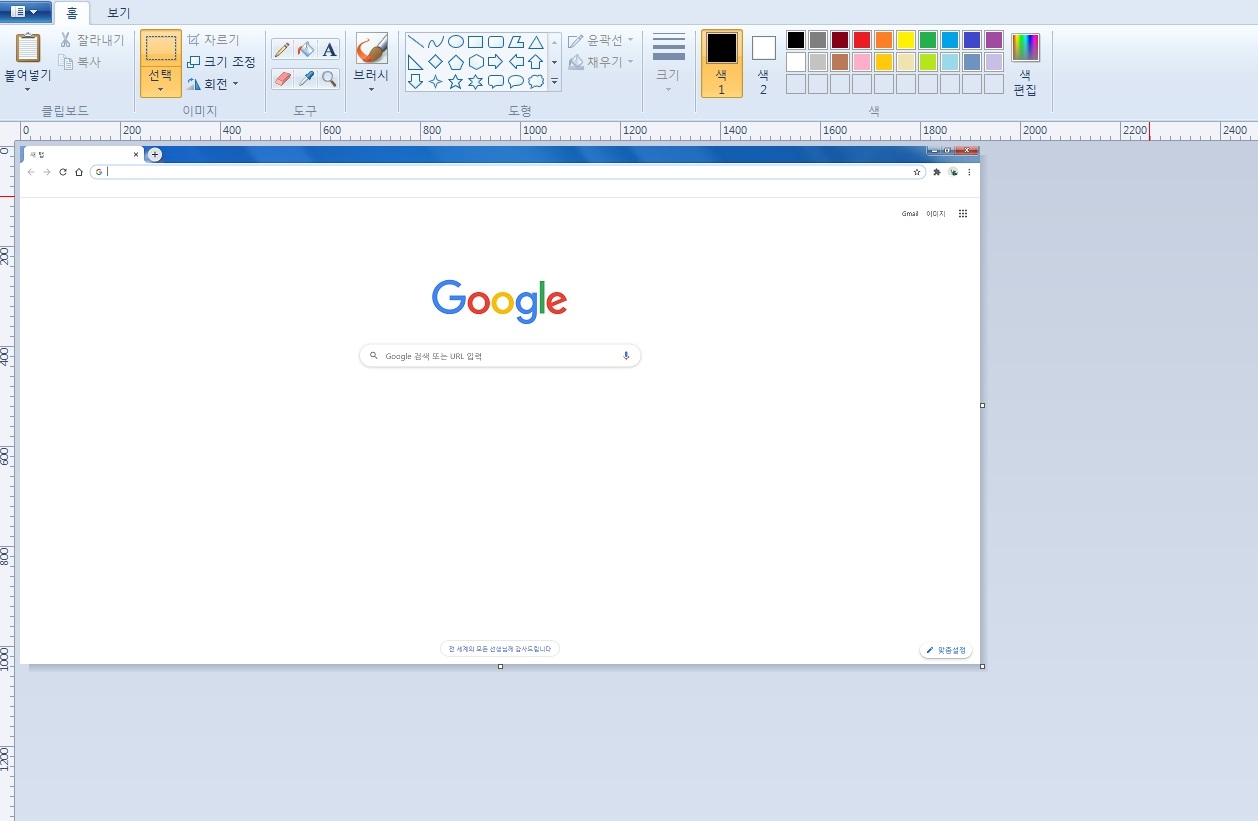
Task: Activate Color 2 (색 2) background box
Action: pyautogui.click(x=763, y=63)
